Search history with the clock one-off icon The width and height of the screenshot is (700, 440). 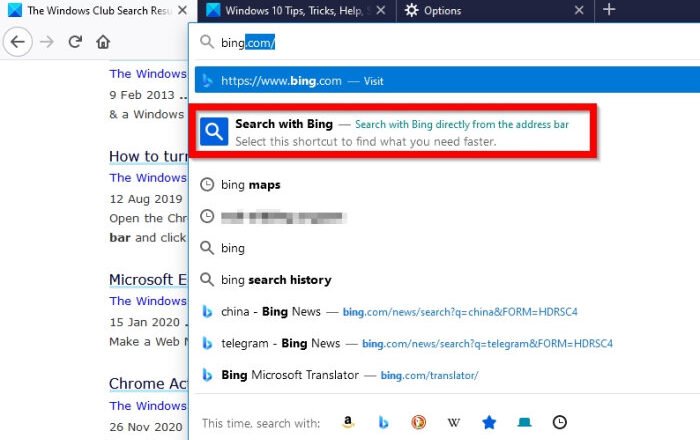(x=559, y=422)
